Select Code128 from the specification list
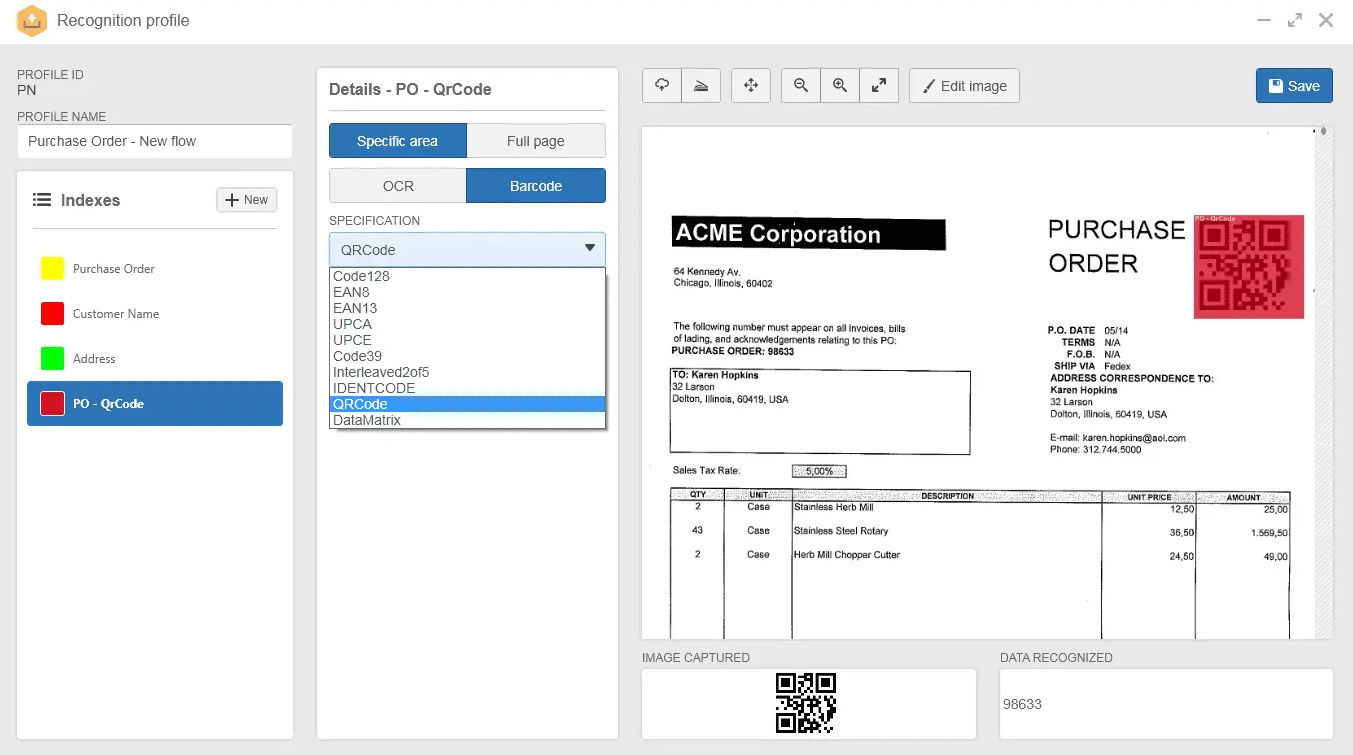The height and width of the screenshot is (755, 1353). pos(360,276)
